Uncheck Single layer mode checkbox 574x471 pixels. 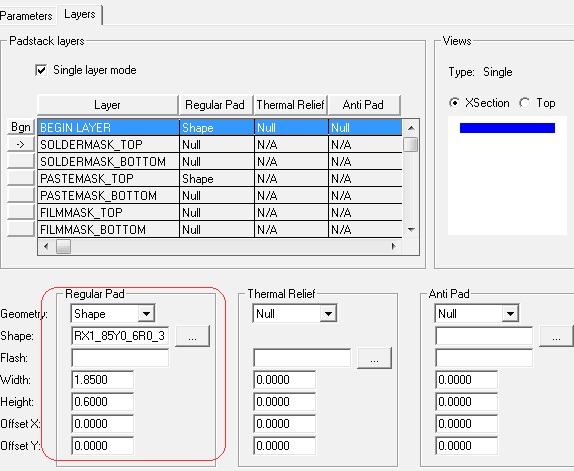tap(41, 70)
